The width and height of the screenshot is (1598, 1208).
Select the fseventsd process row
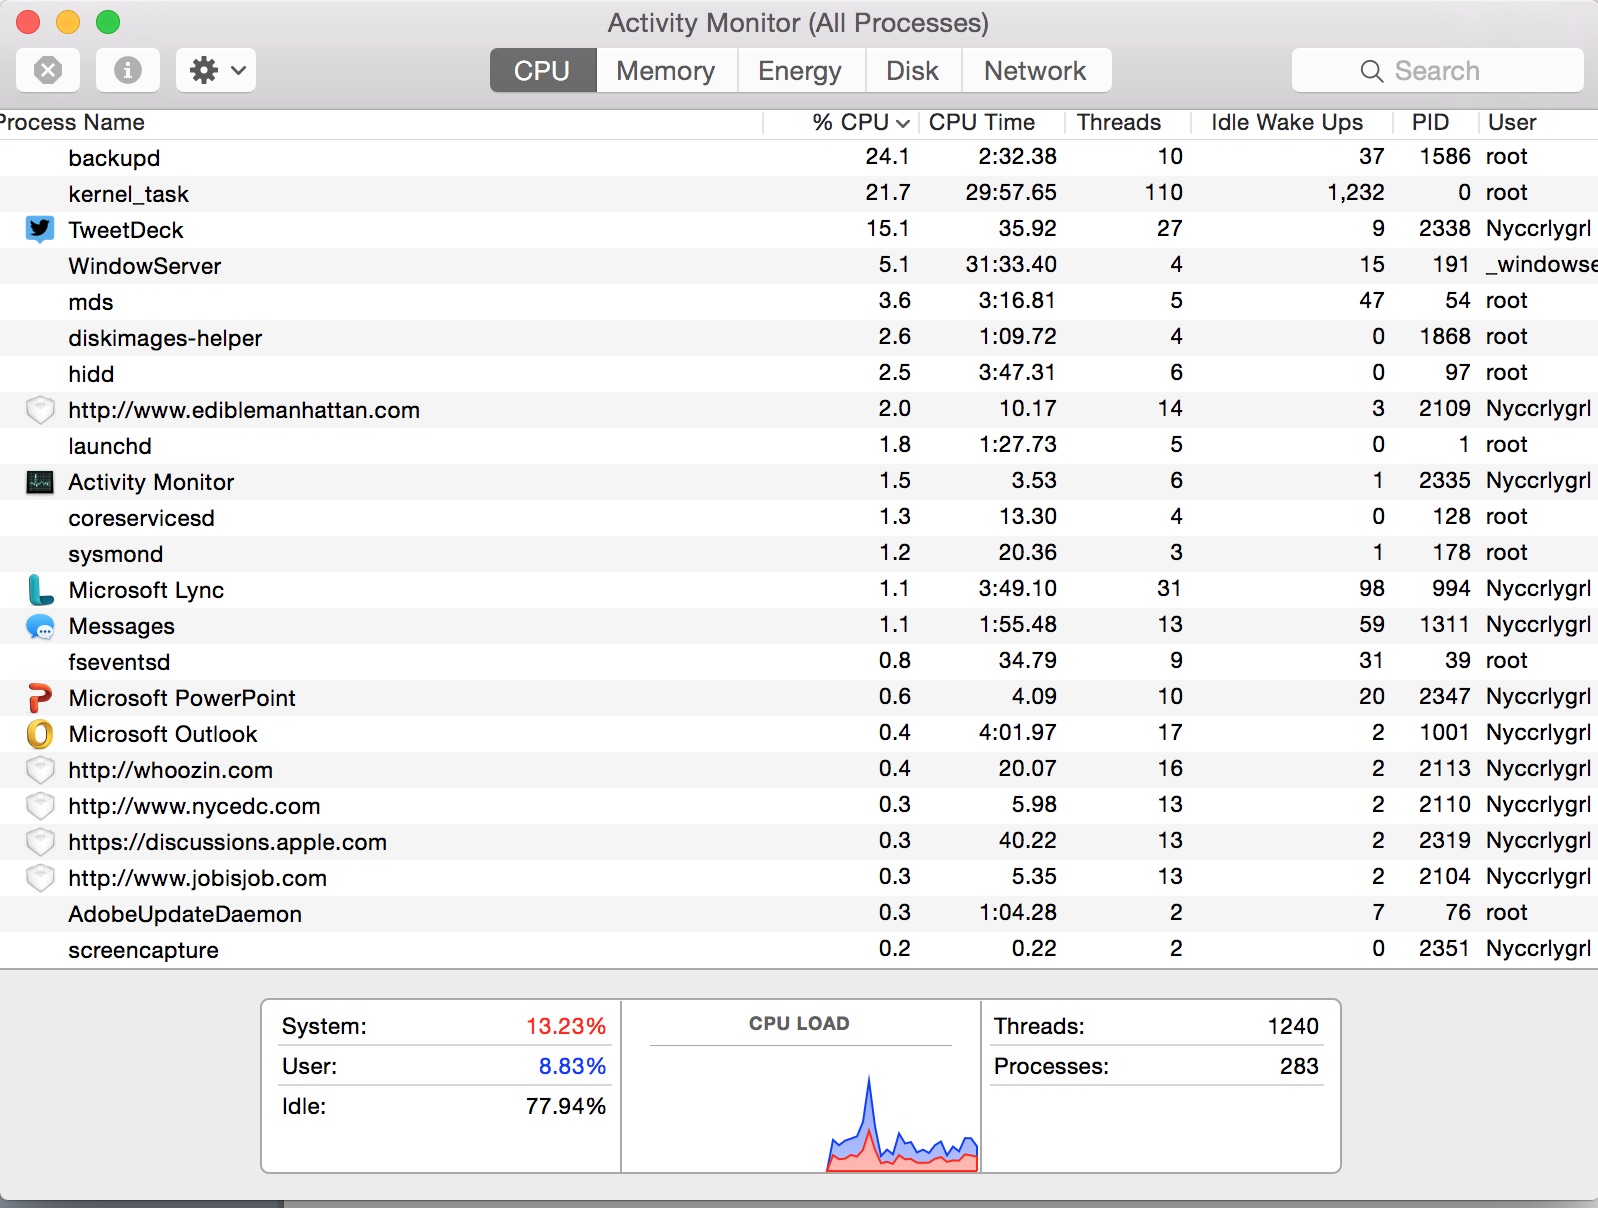[x=799, y=662]
